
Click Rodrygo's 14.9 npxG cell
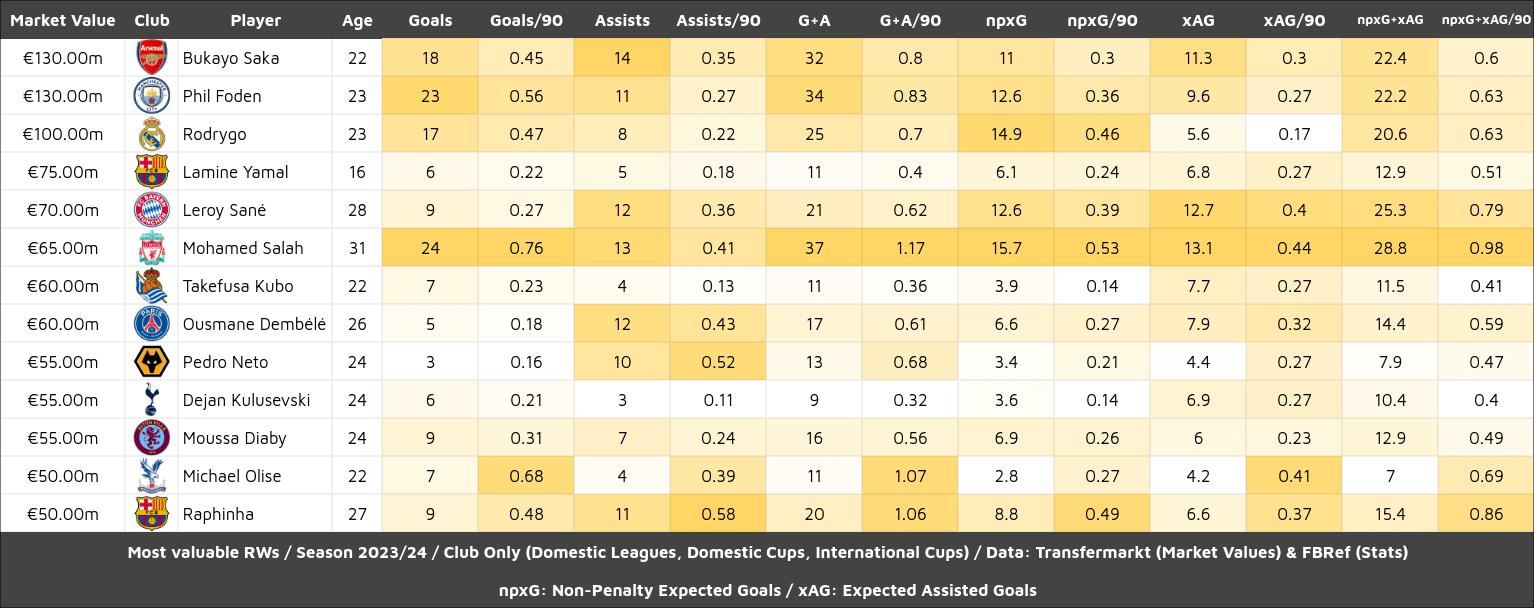click(x=1006, y=134)
